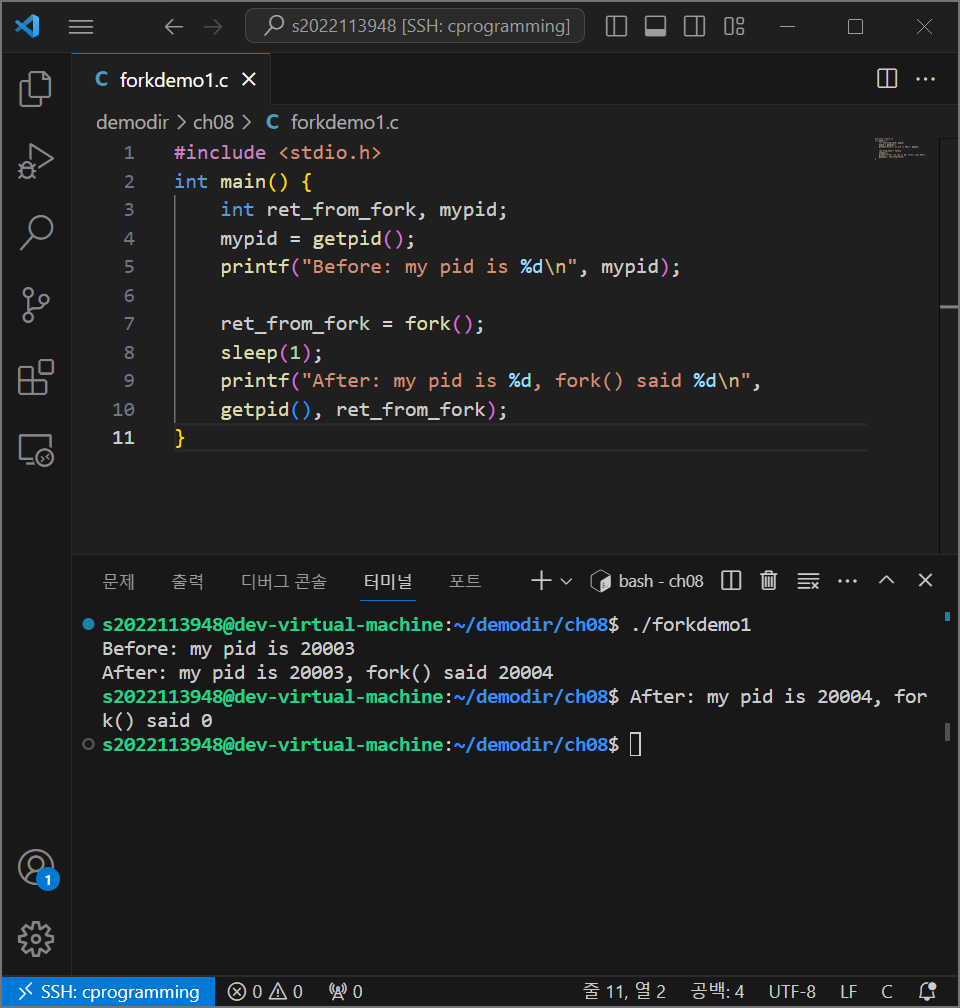
Task: Open terminal panel more actions
Action: pos(847,580)
